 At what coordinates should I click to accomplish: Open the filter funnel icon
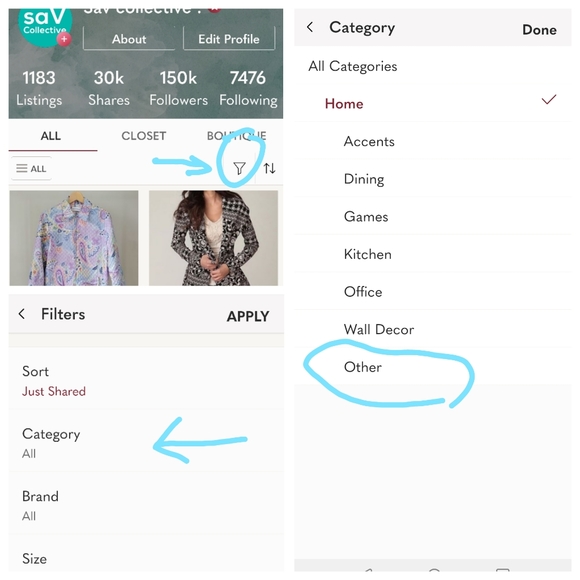point(239,168)
